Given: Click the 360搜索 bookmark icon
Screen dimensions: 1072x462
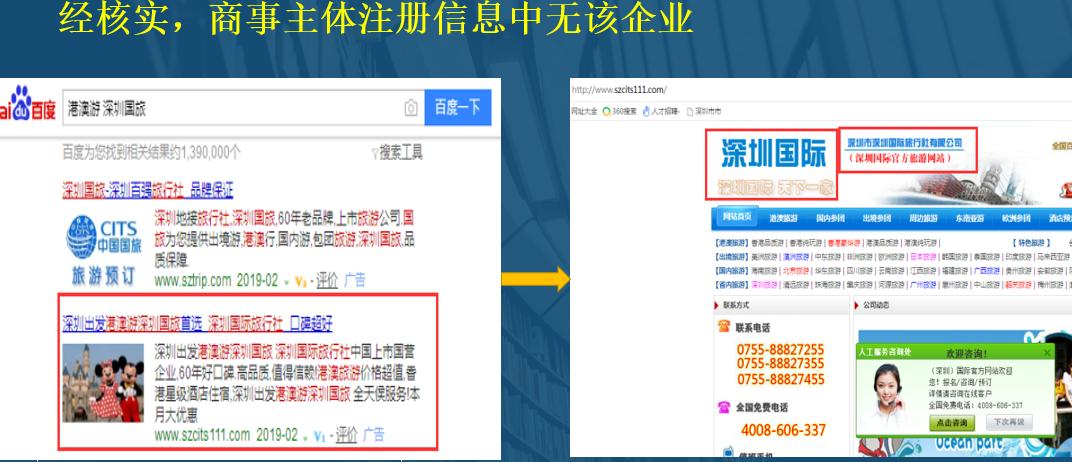Looking at the screenshot, I should pyautogui.click(x=606, y=111).
